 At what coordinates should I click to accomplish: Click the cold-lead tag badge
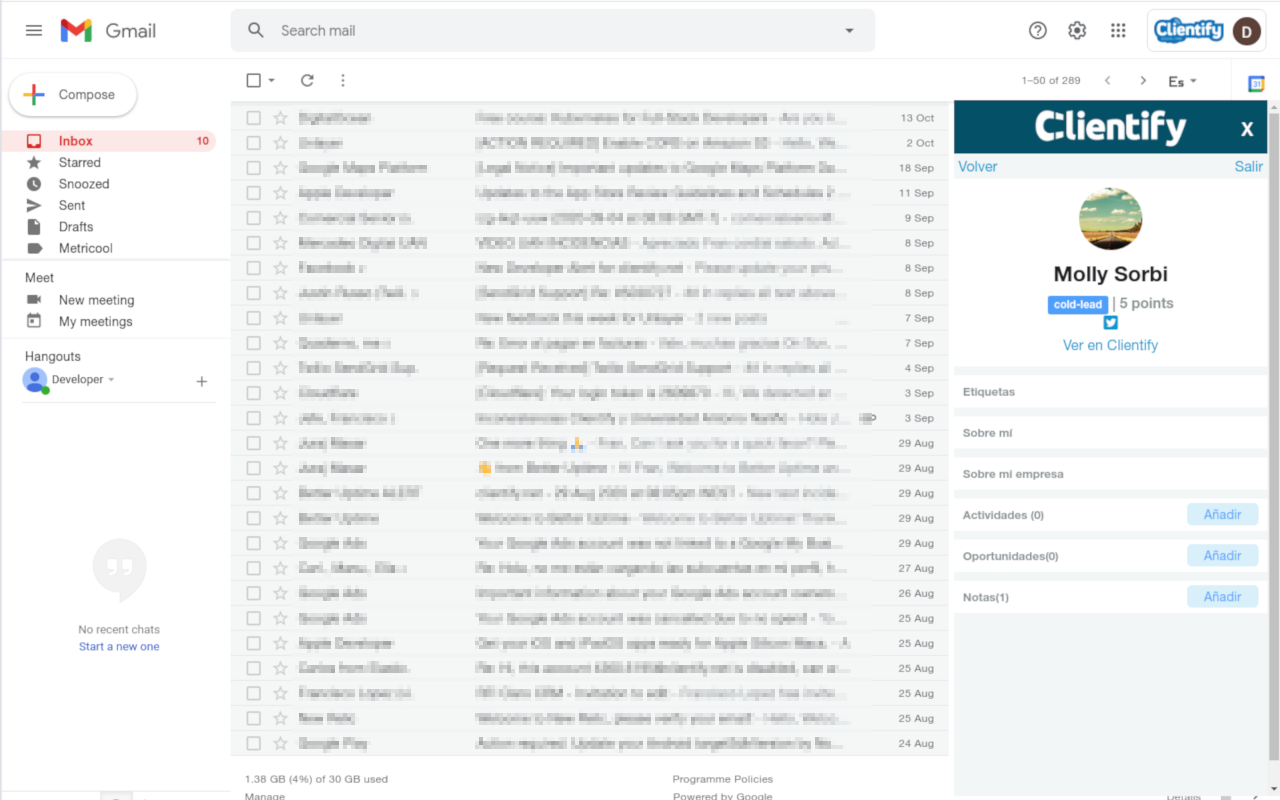1078,305
